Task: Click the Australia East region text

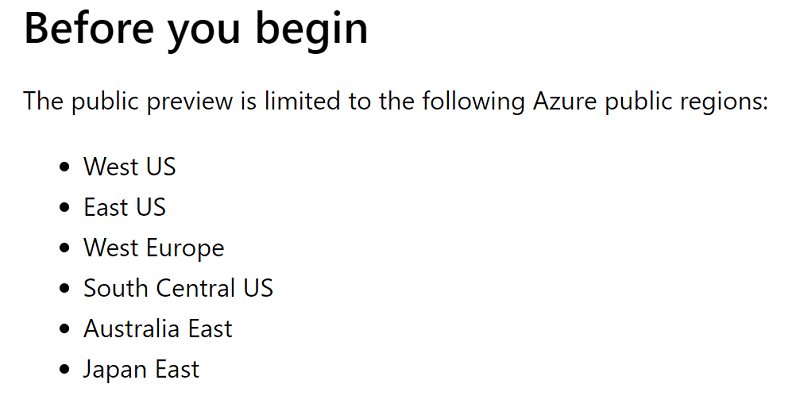Action: (x=158, y=328)
